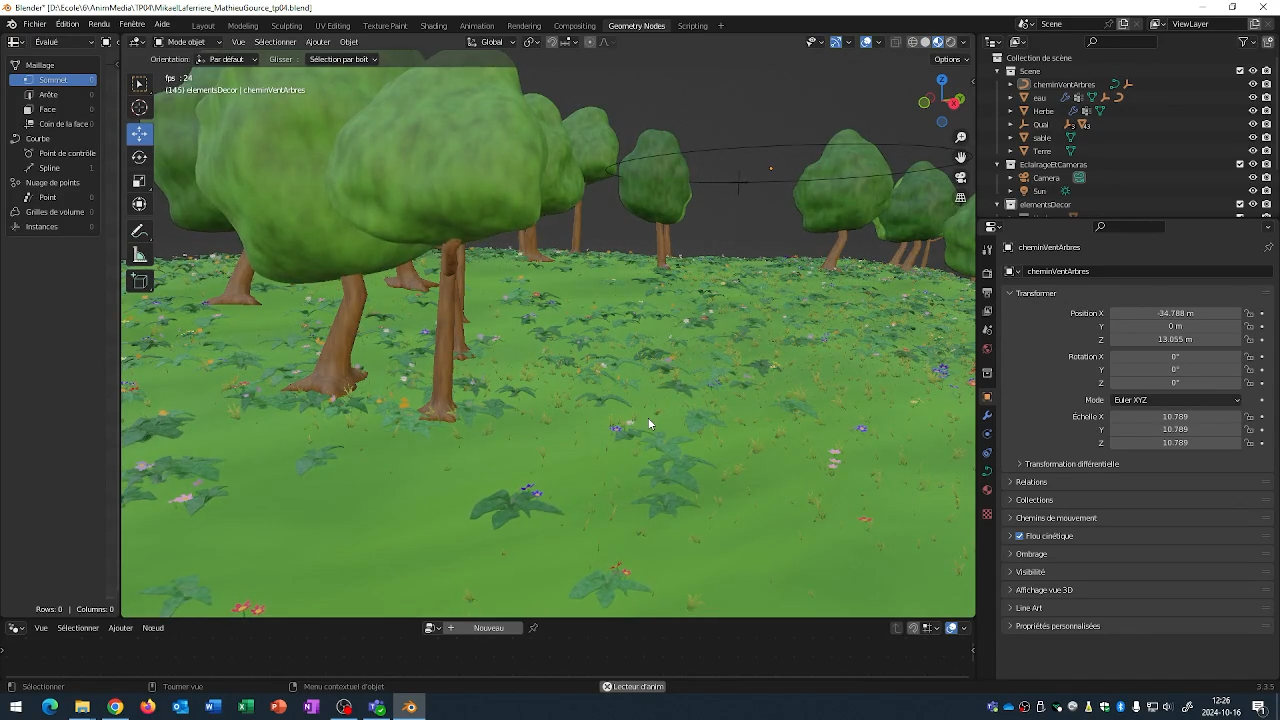
Task: Choose the Measure tool
Action: [139, 256]
